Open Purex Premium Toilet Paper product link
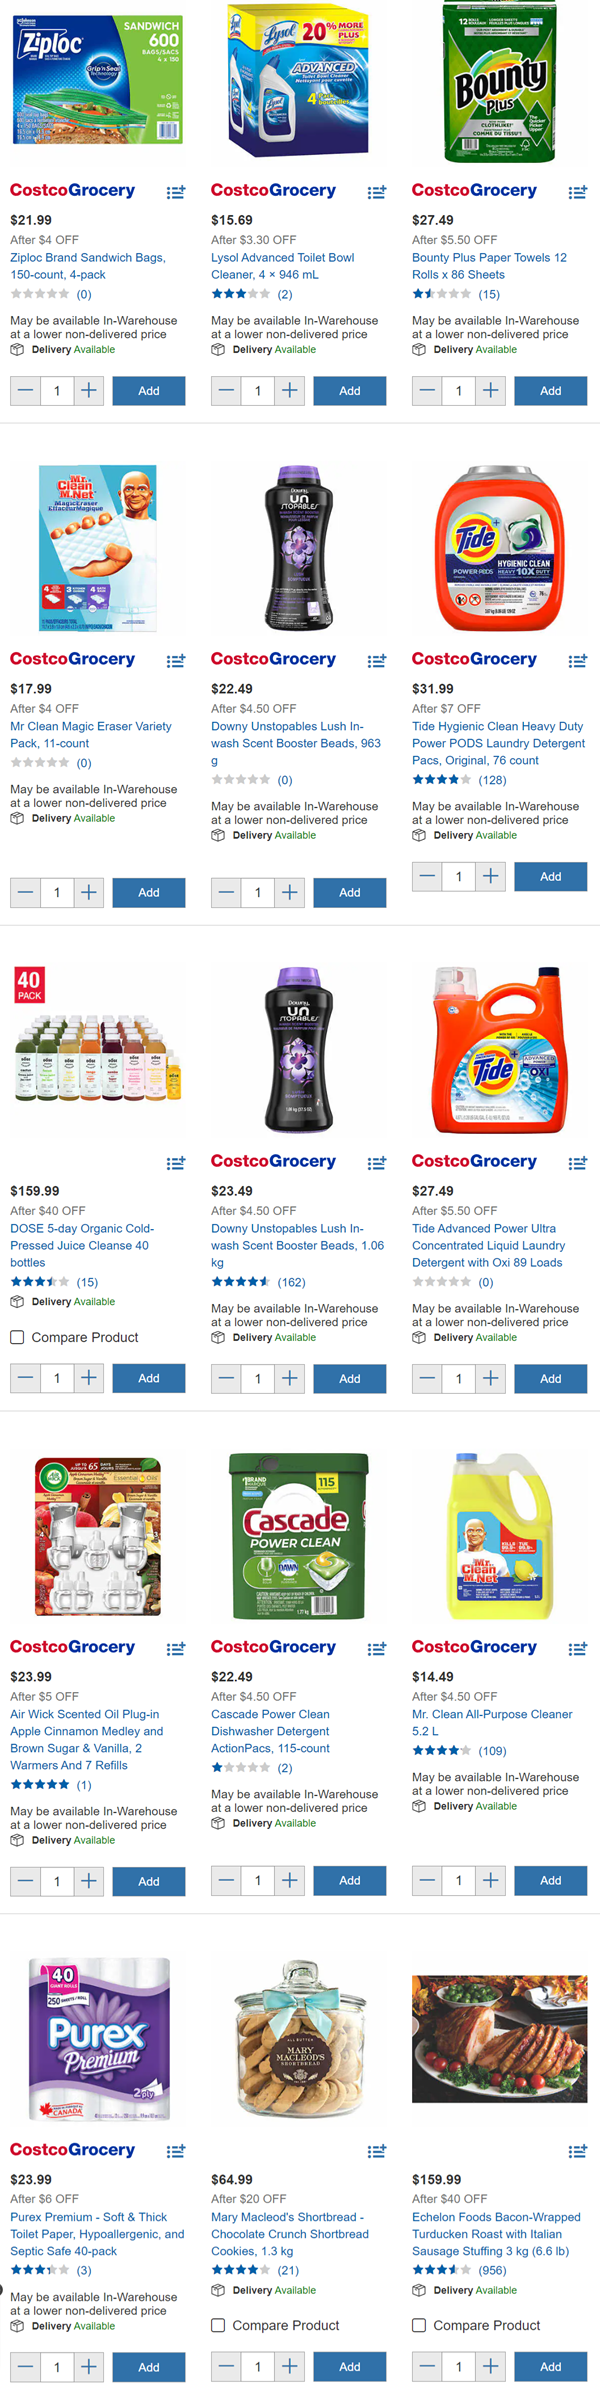This screenshot has height=2389, width=600. (97, 2234)
